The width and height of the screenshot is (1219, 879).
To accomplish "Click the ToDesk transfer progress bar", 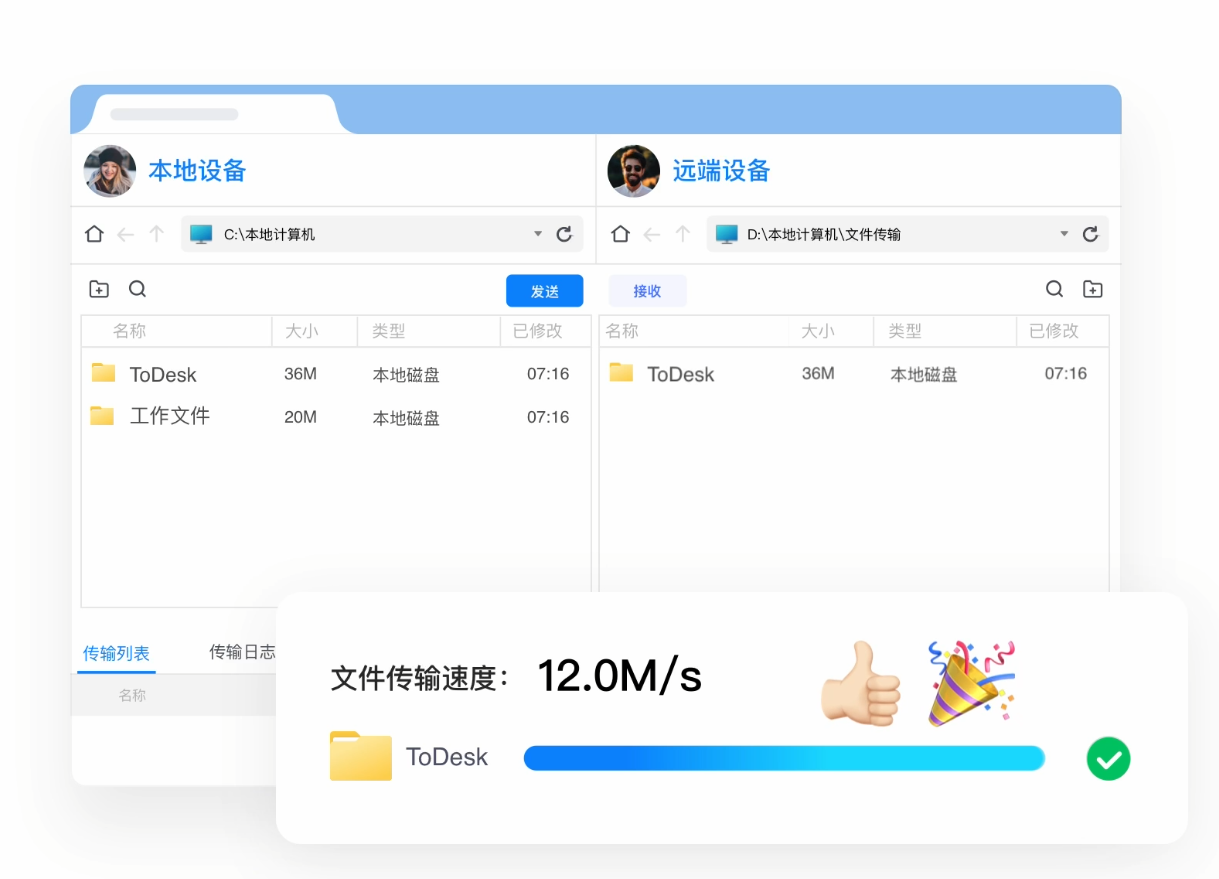I will tap(784, 758).
